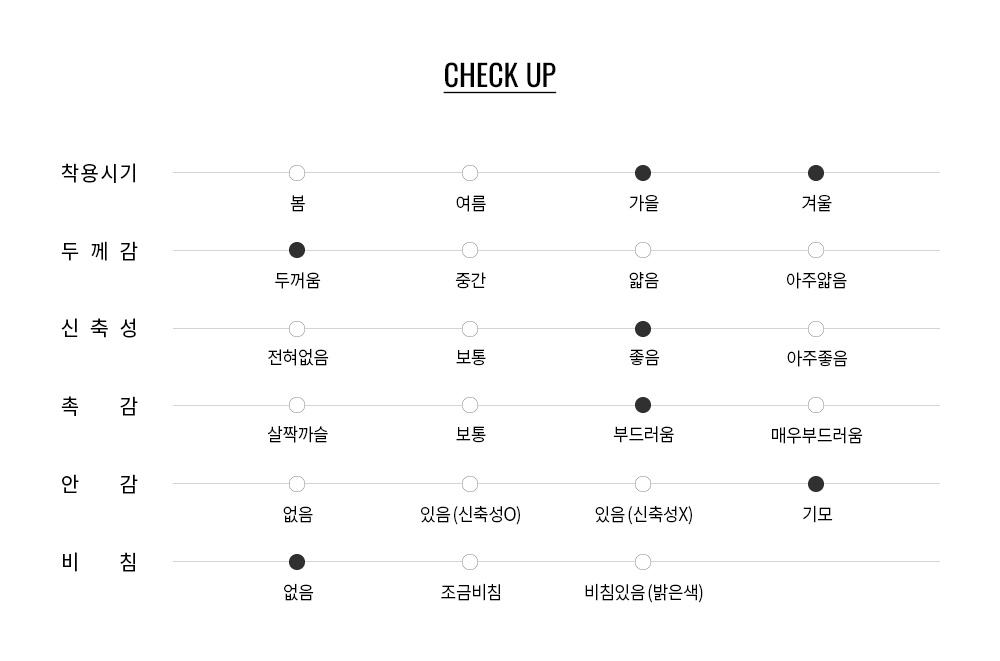Screen dimensions: 1000x661
Task: Select 아주얇음 thickness radio circle
Action: click(x=816, y=250)
